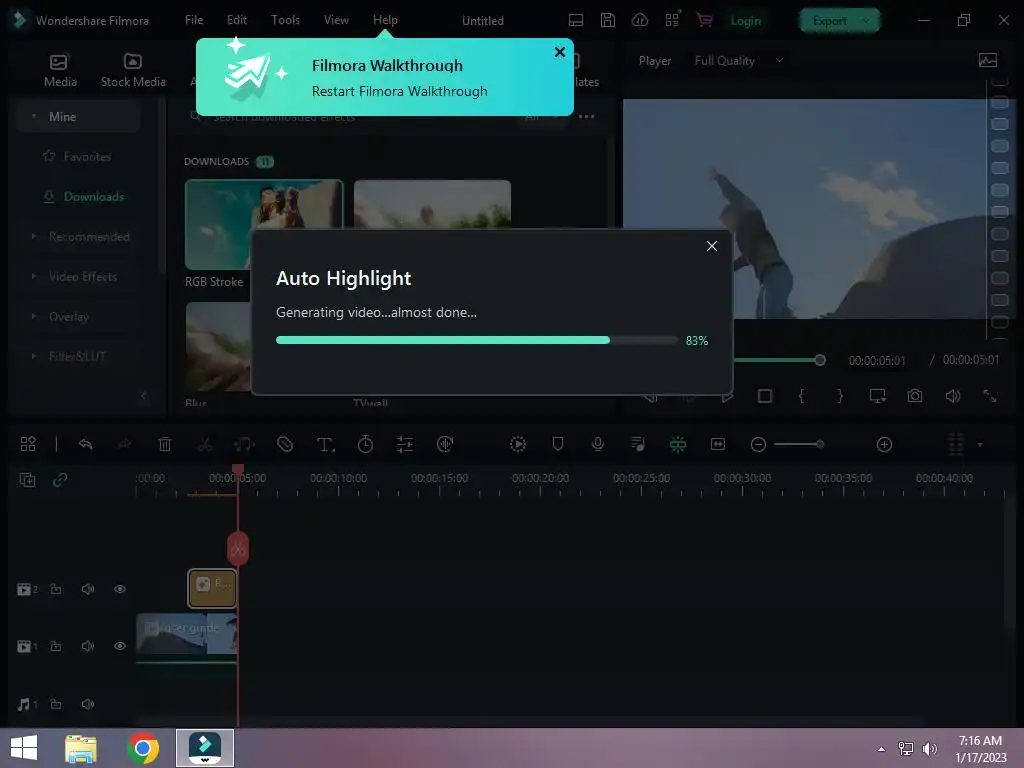This screenshot has height=768, width=1024.
Task: Open the timeline toolbar overflow dropdown arrow
Action: (x=980, y=445)
